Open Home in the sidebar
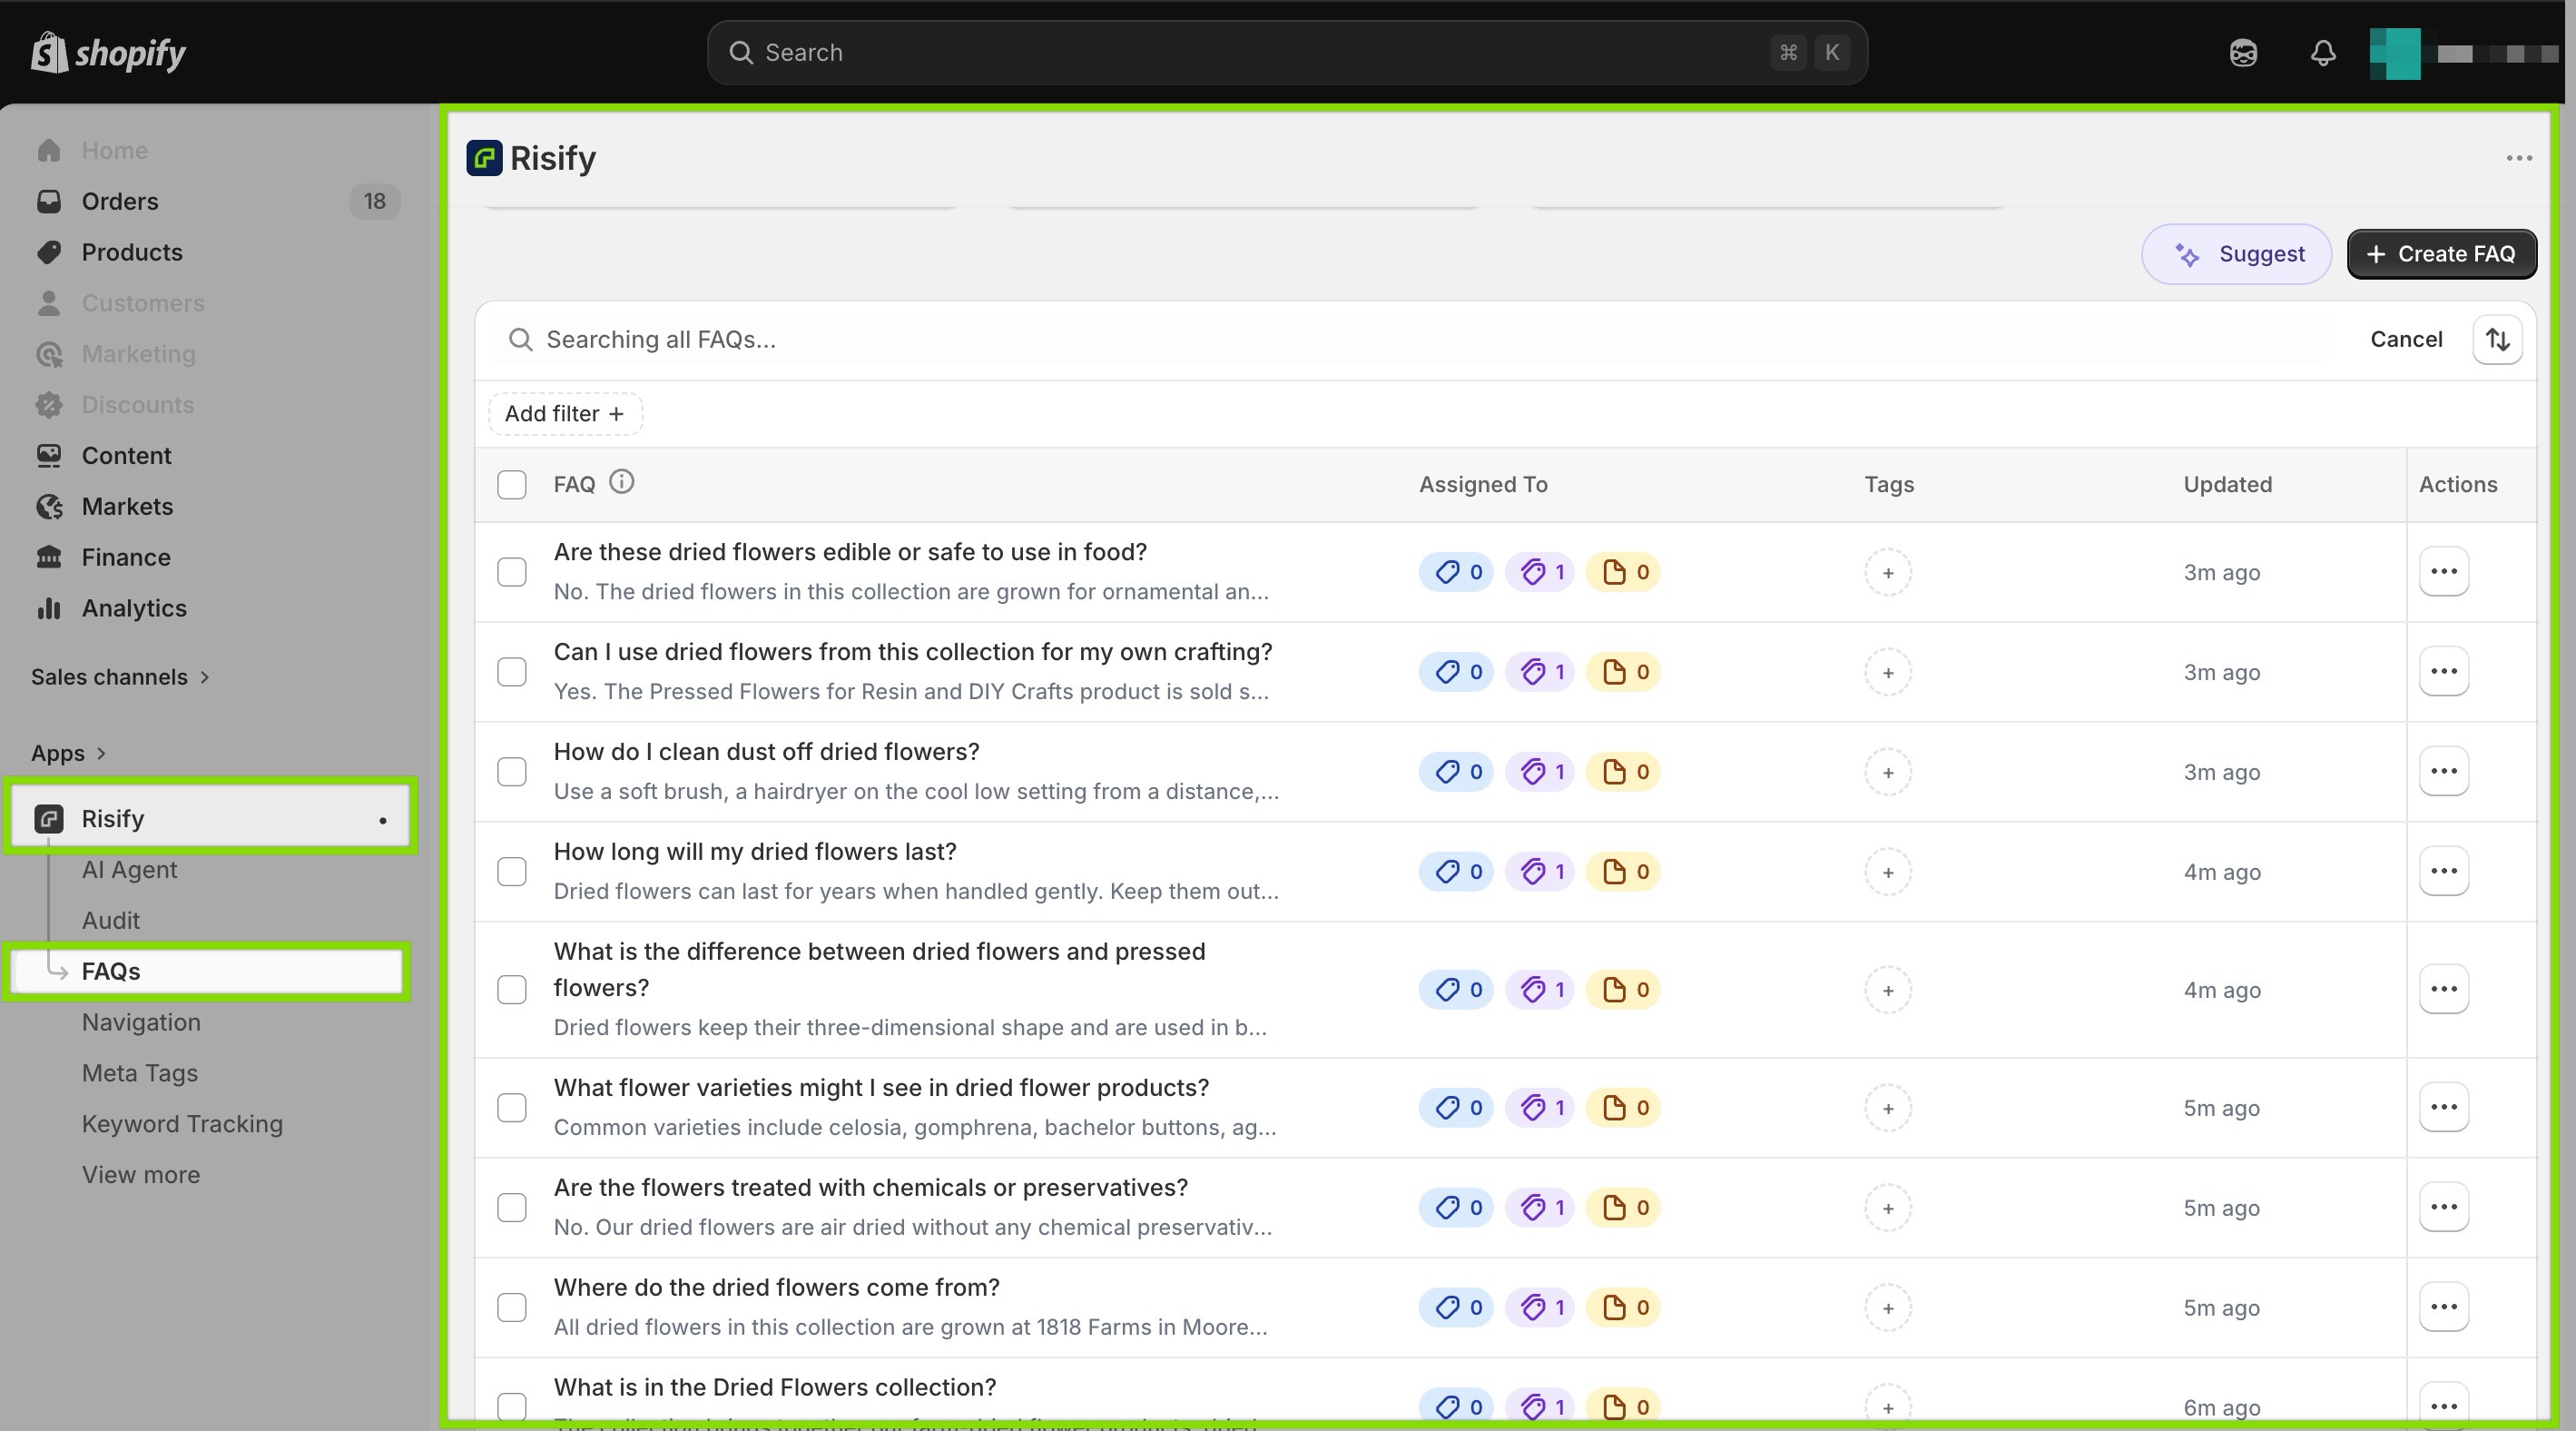This screenshot has height=1431, width=2576. pyautogui.click(x=114, y=150)
